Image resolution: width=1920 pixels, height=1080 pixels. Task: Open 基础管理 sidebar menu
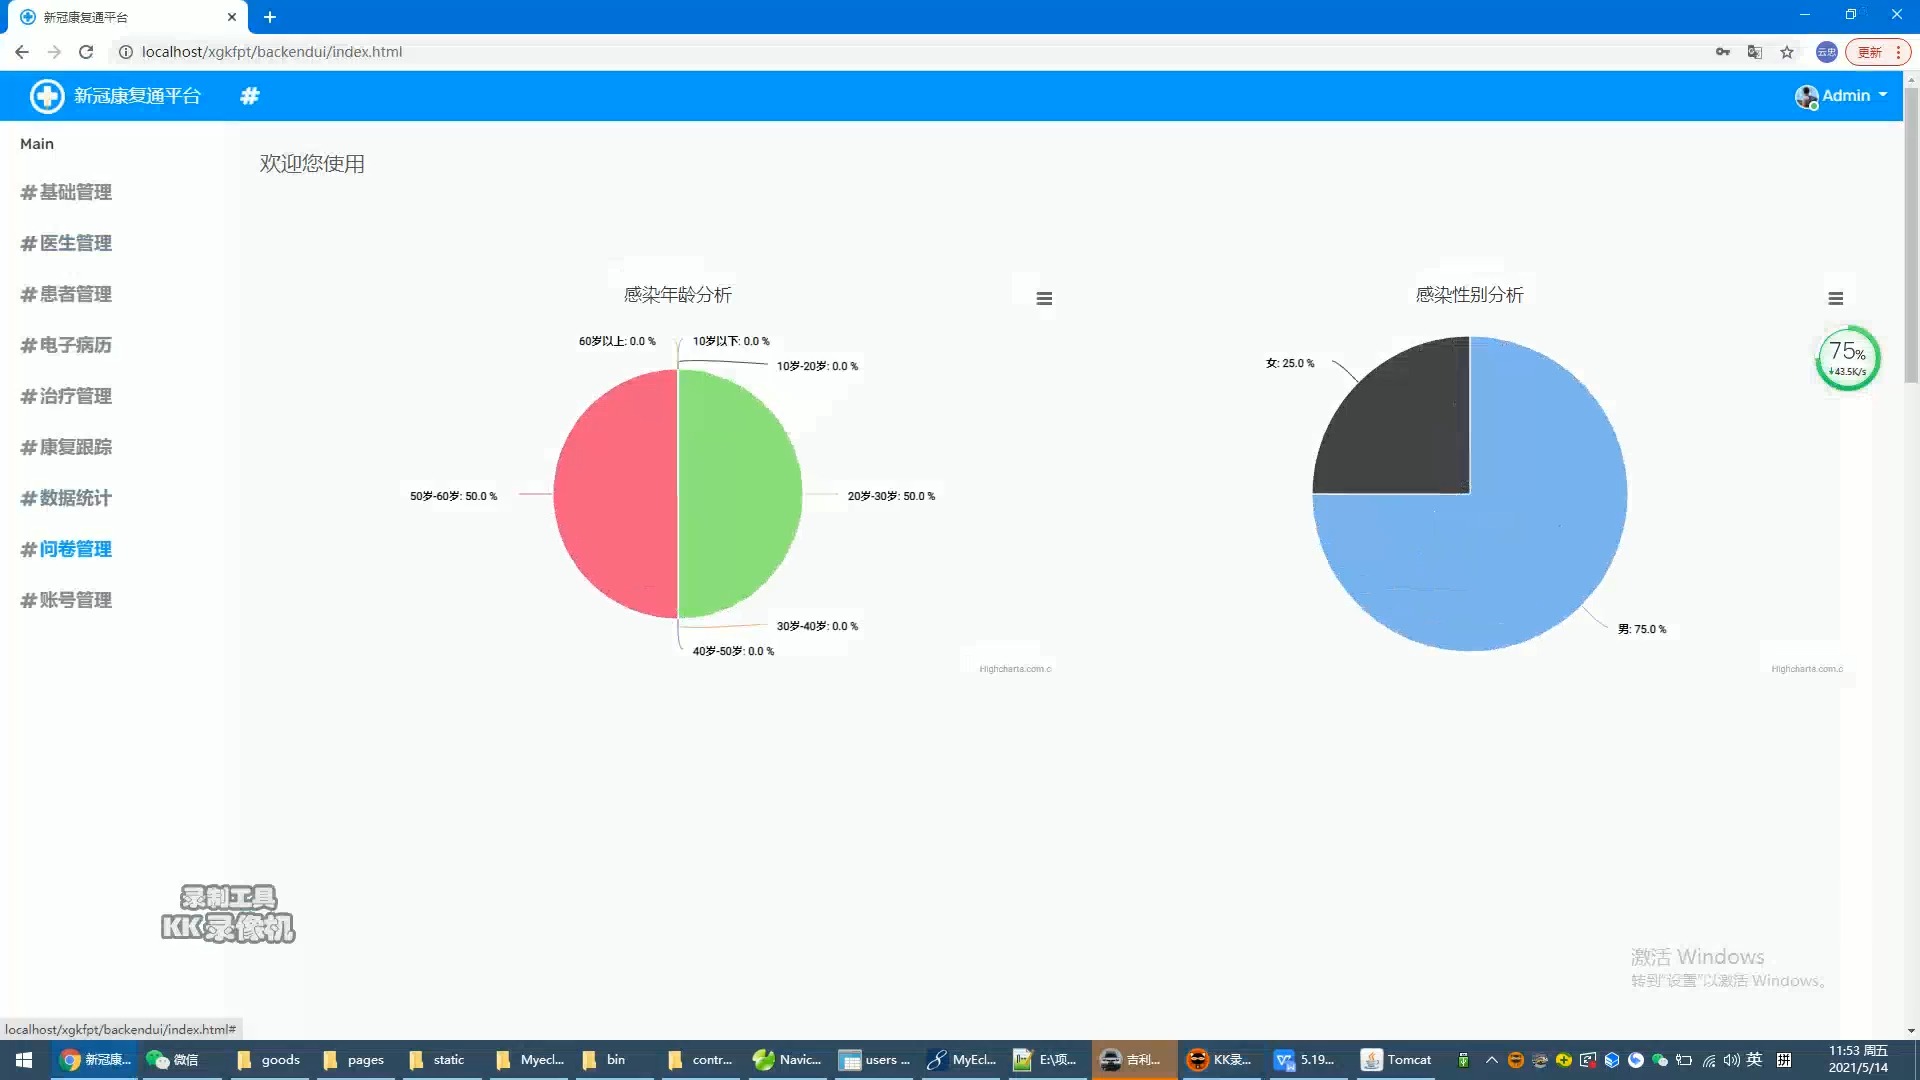pos(66,192)
